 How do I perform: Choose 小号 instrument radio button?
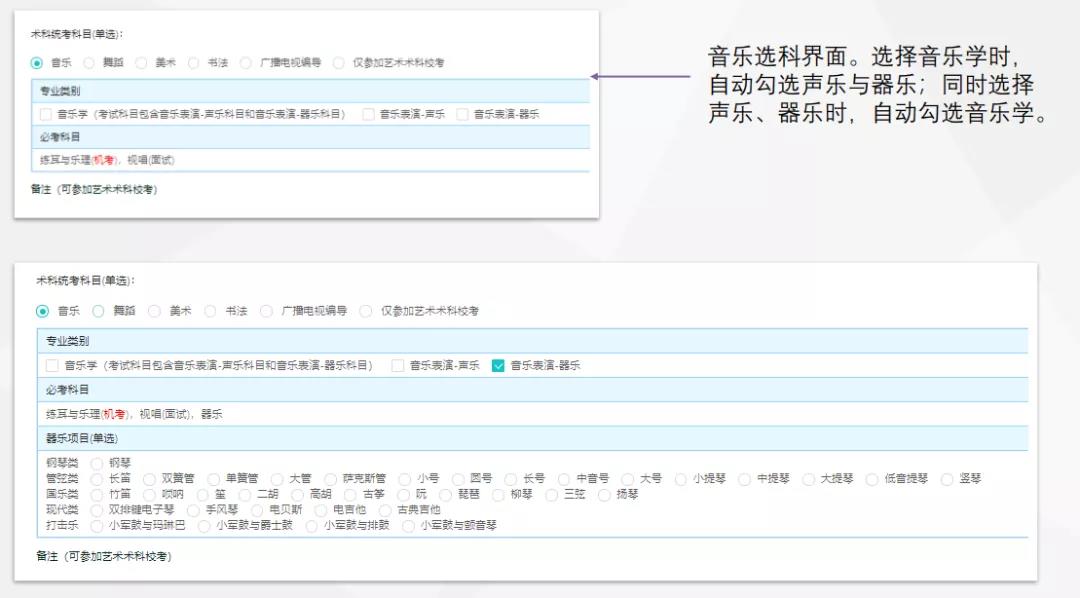click(x=405, y=479)
